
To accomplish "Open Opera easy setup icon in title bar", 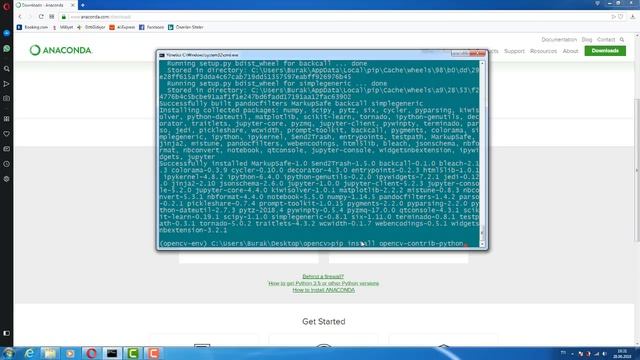I will coord(597,3).
